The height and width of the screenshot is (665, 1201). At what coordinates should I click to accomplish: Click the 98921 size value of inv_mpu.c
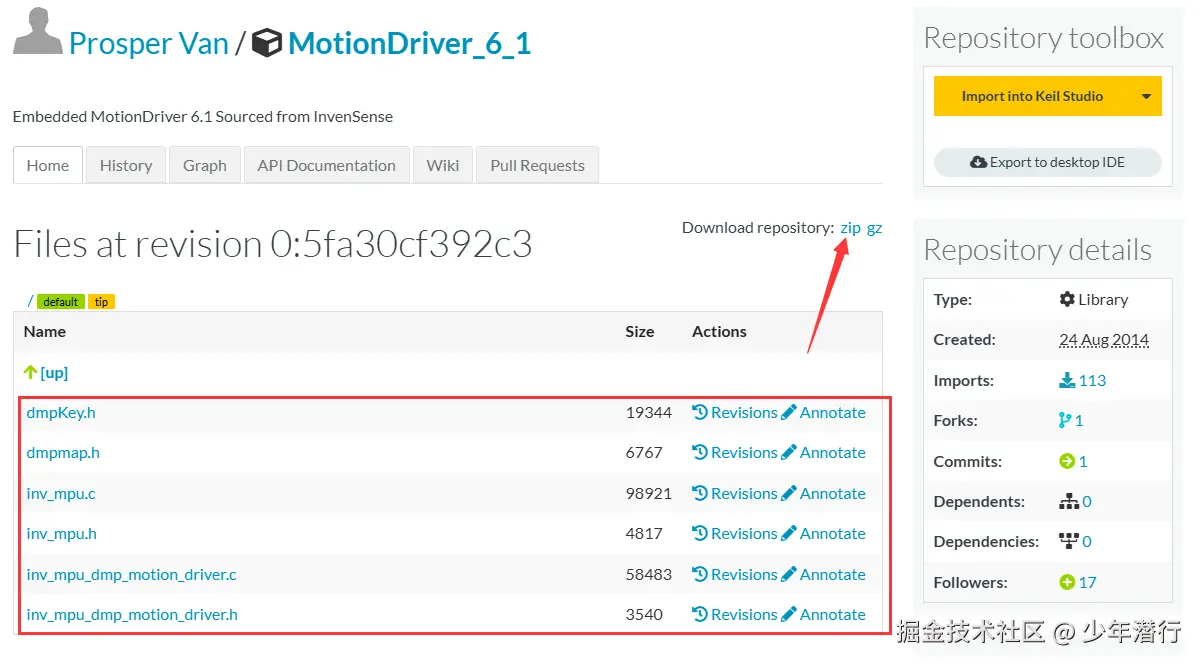(649, 493)
